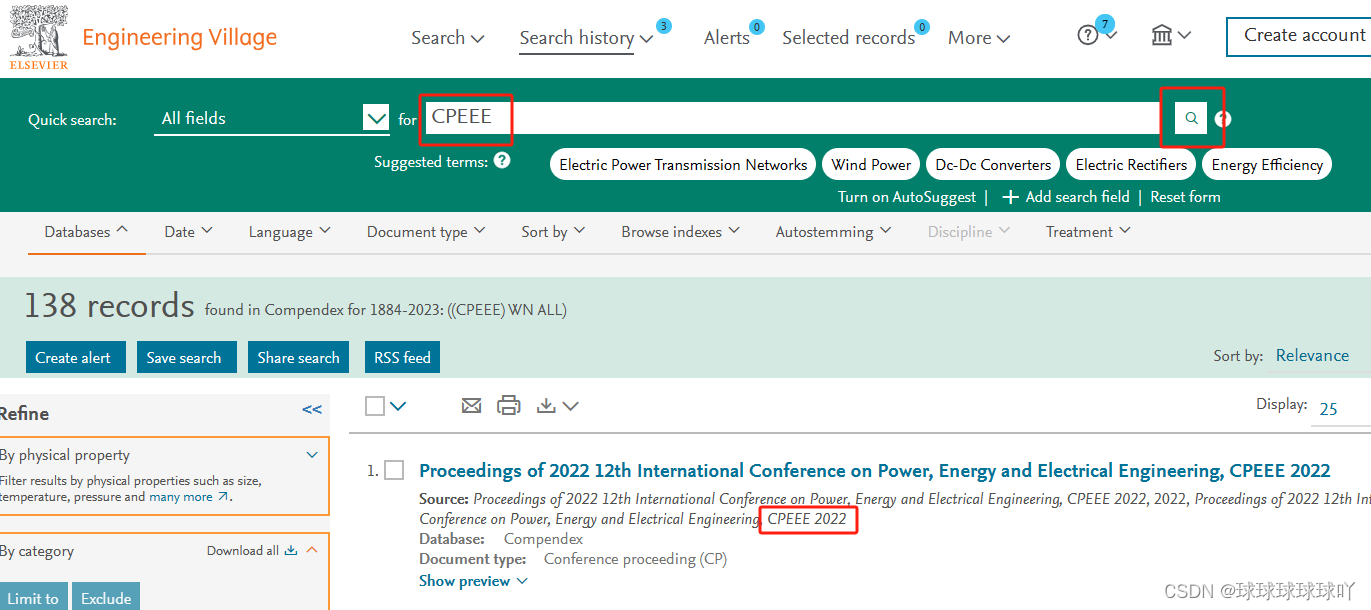1371x610 pixels.
Task: Click the print results printer icon
Action: (509, 405)
